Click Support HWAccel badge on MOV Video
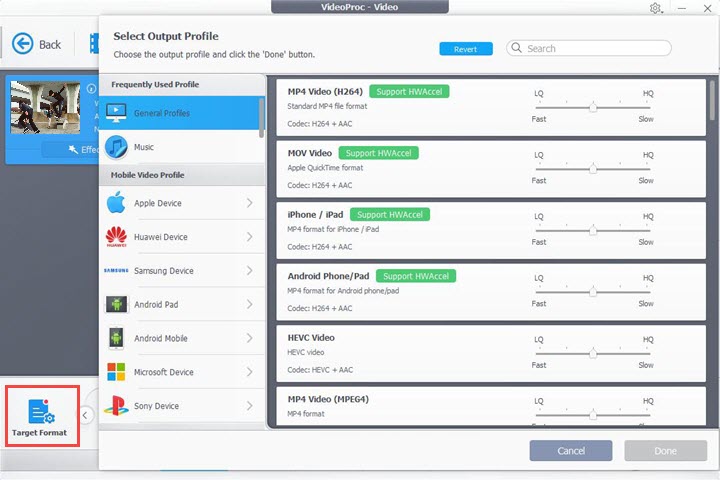The image size is (720, 480). pyautogui.click(x=378, y=153)
